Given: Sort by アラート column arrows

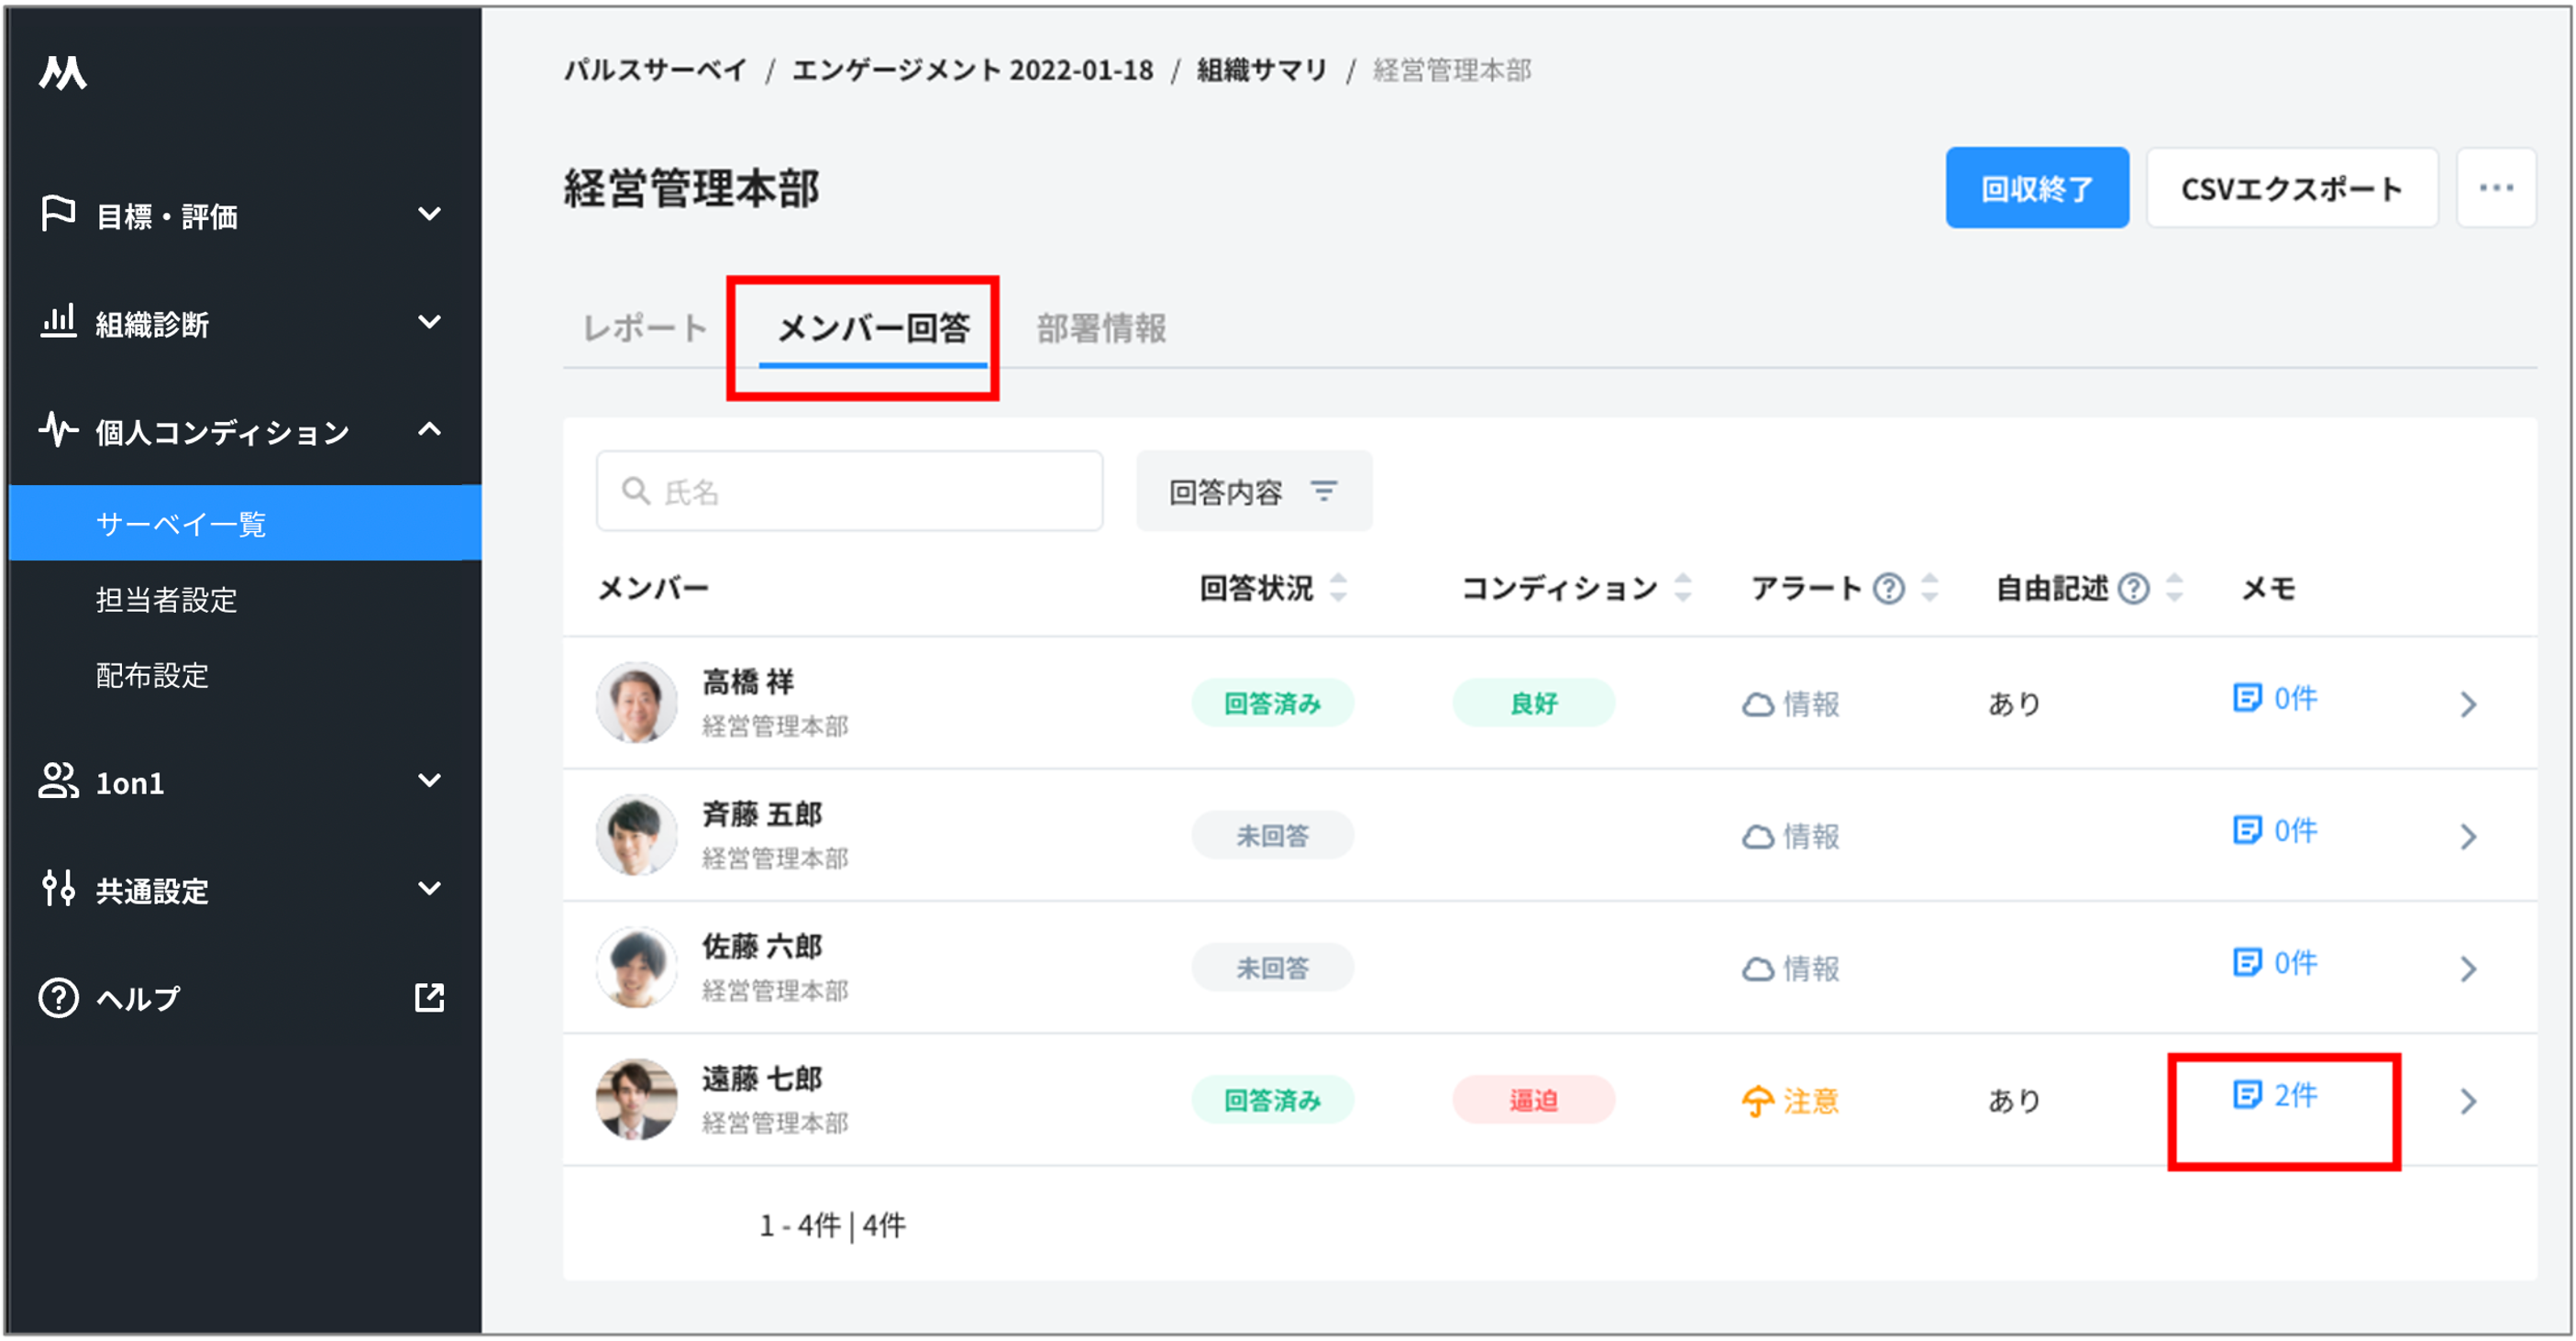Looking at the screenshot, I should 1930,588.
